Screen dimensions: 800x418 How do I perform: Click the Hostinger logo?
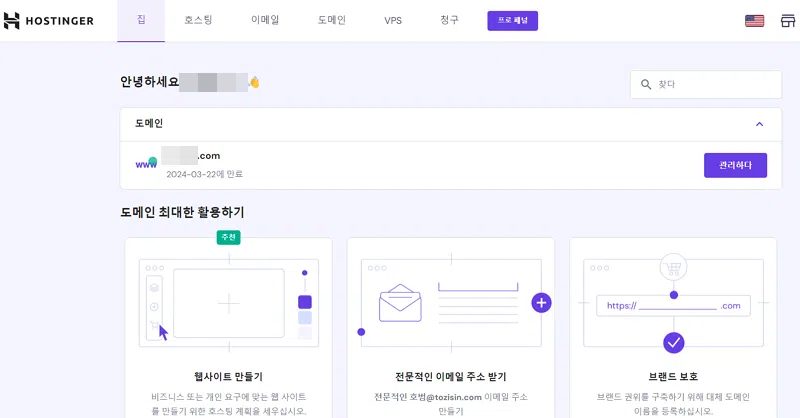(x=48, y=20)
